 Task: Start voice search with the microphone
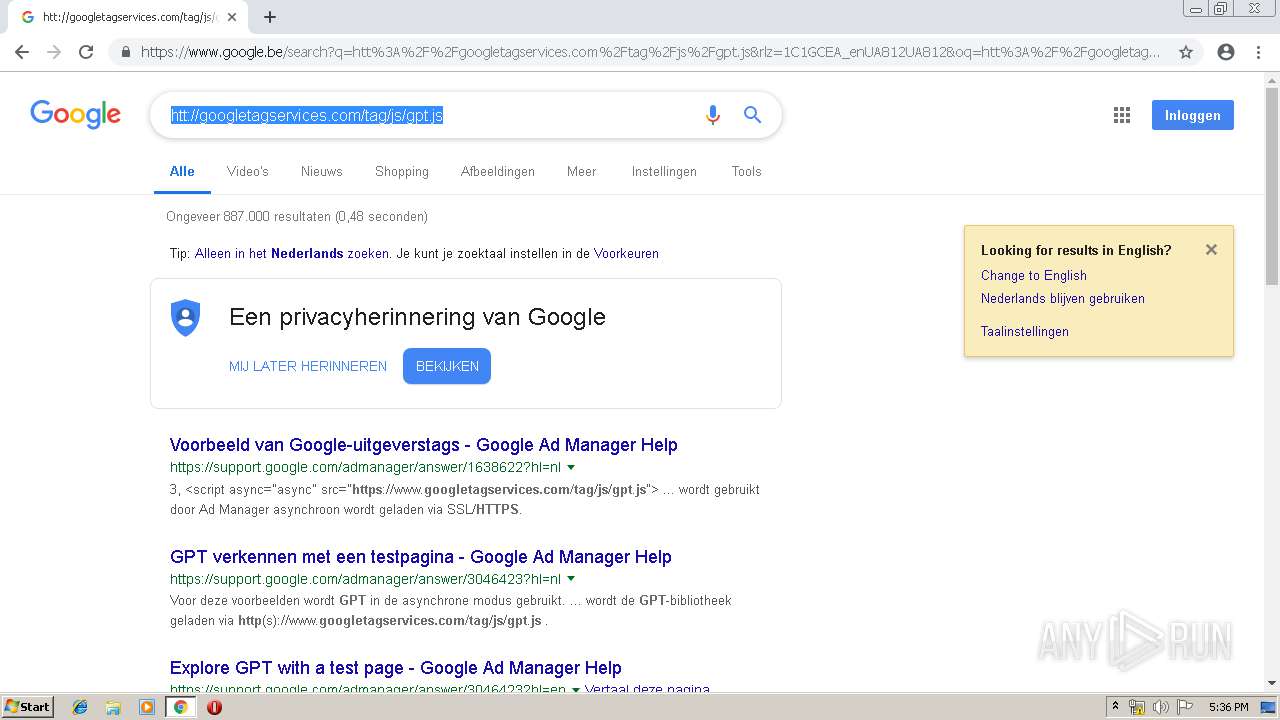713,115
